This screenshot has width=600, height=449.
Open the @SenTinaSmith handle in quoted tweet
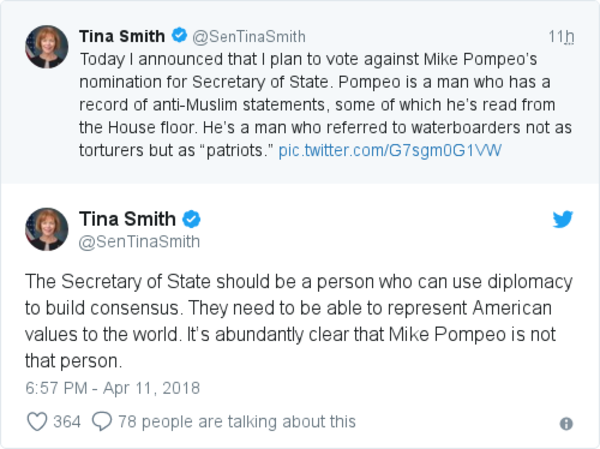(x=250, y=37)
